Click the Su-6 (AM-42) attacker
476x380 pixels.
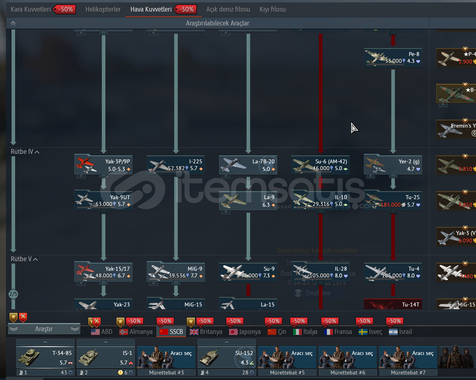(x=321, y=165)
